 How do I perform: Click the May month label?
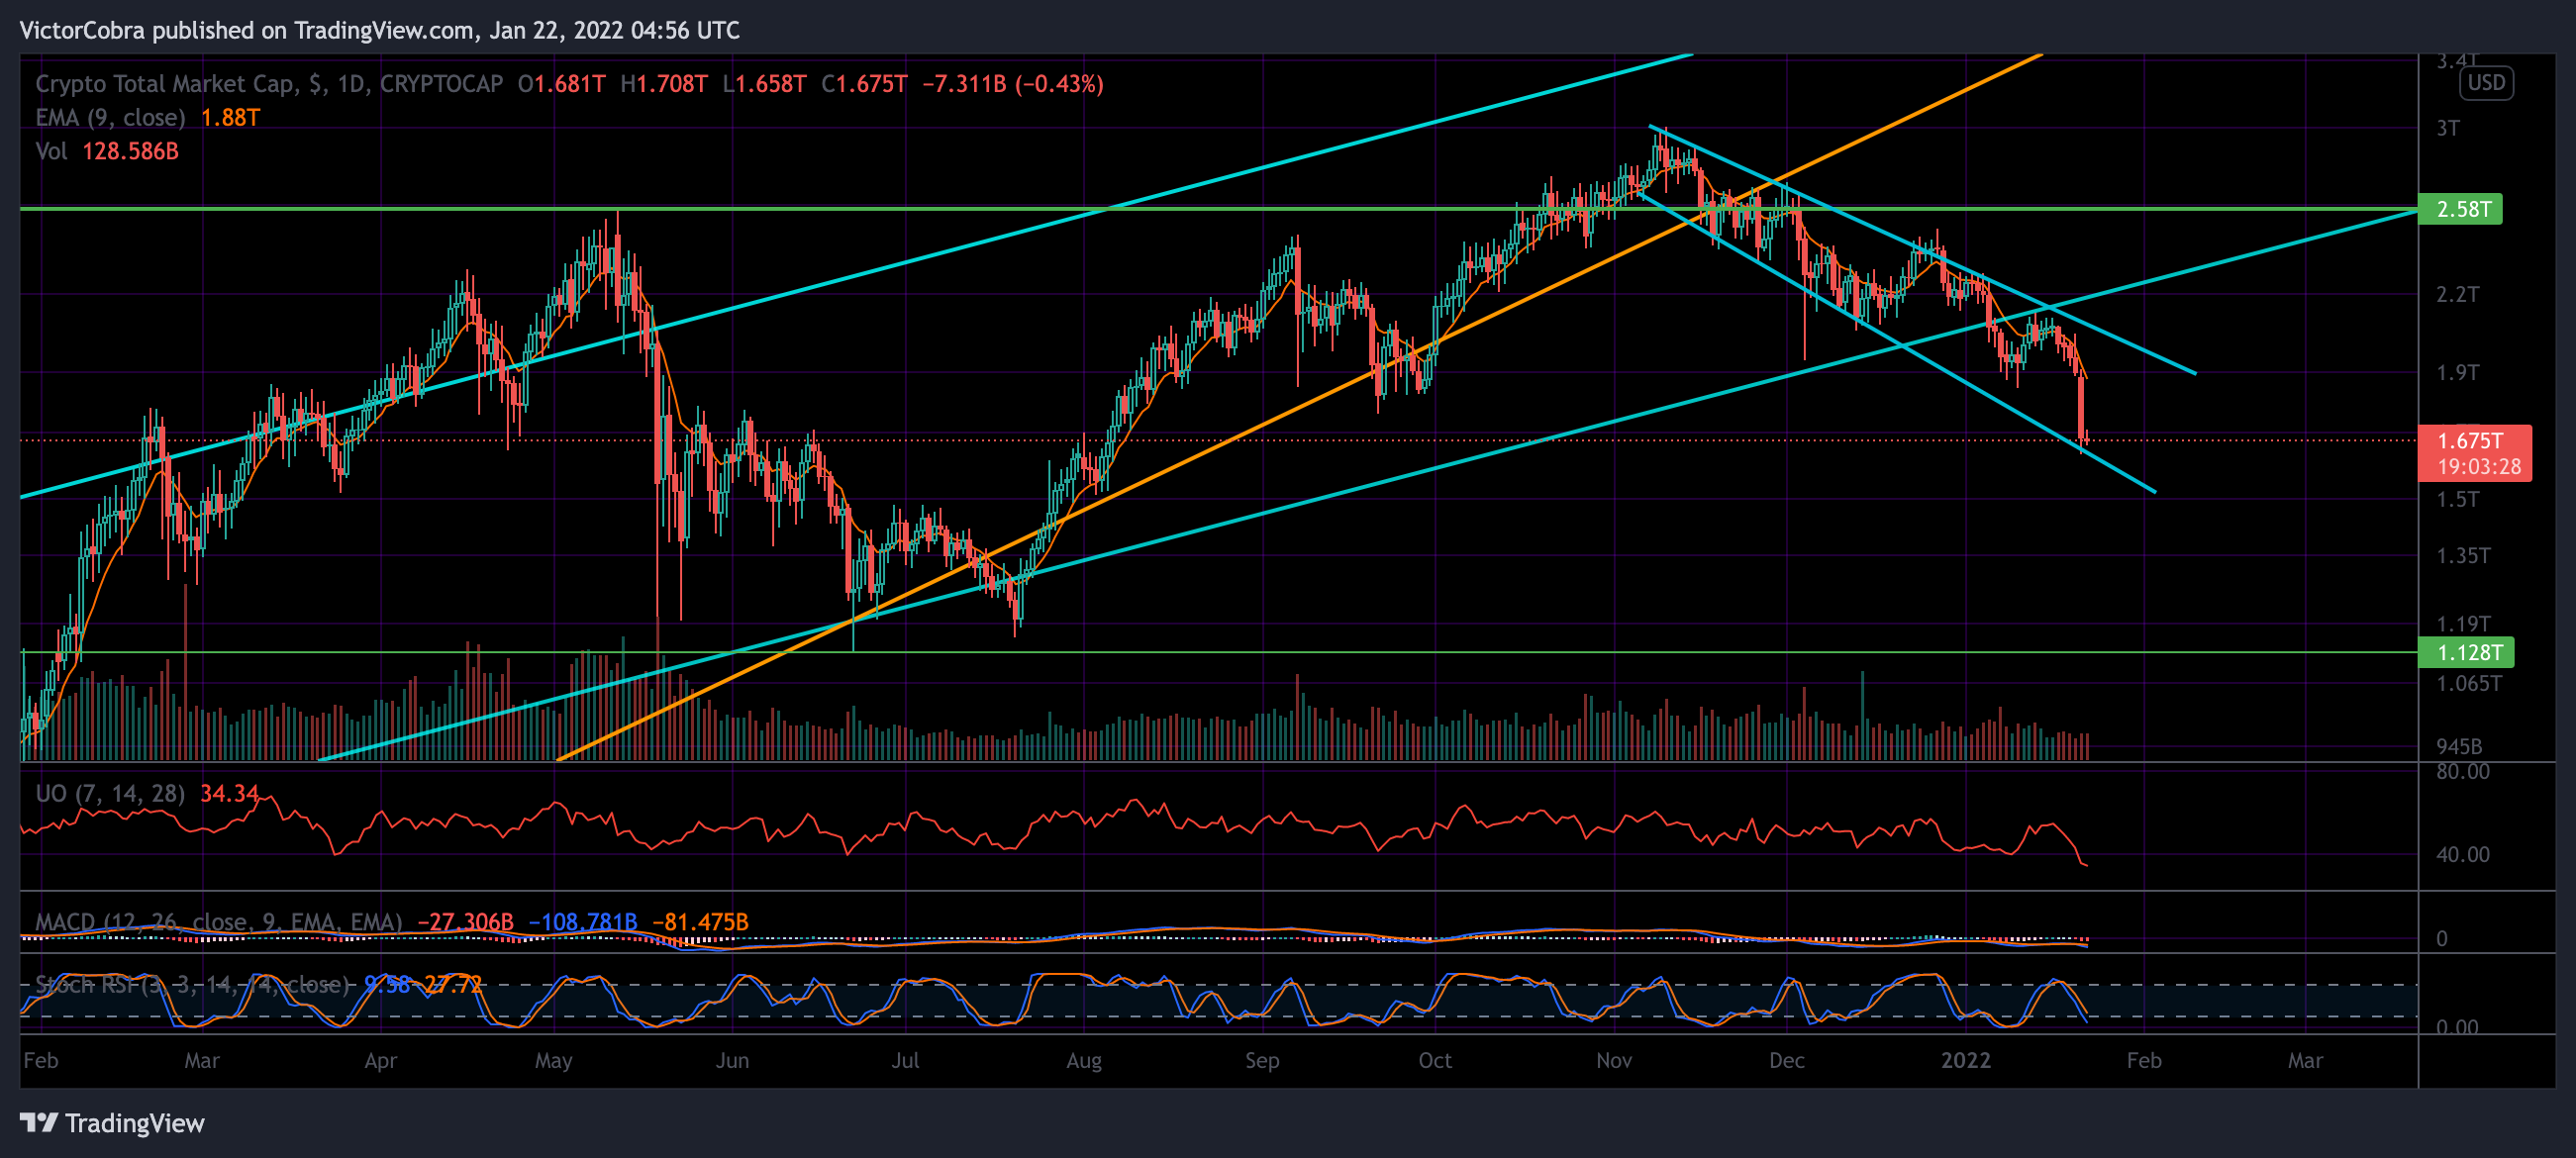[554, 1060]
